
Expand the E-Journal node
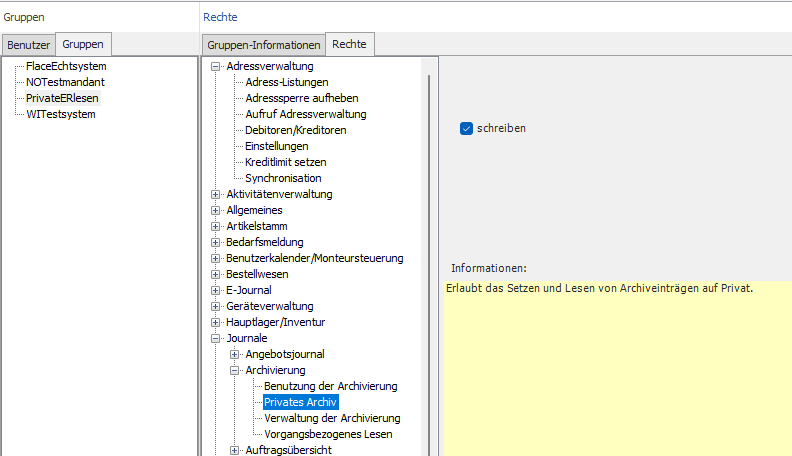215,290
